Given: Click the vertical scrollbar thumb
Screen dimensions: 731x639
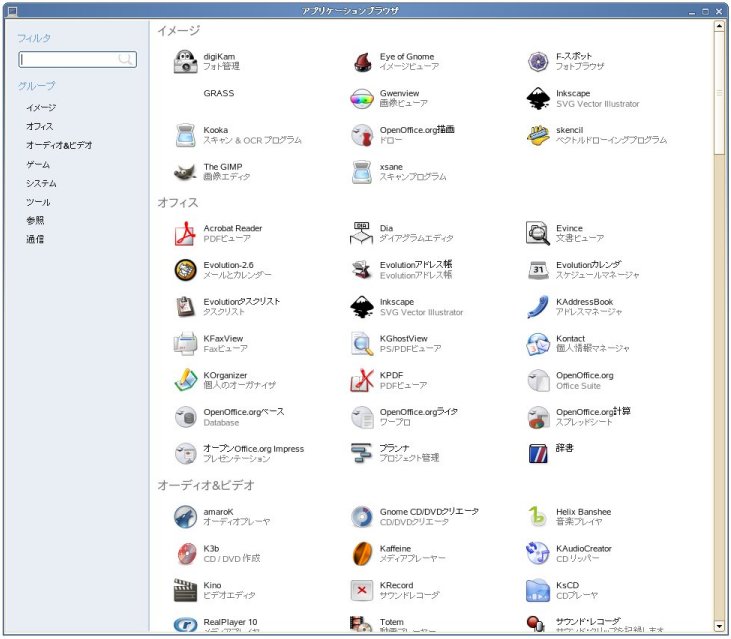Looking at the screenshot, I should [719, 92].
